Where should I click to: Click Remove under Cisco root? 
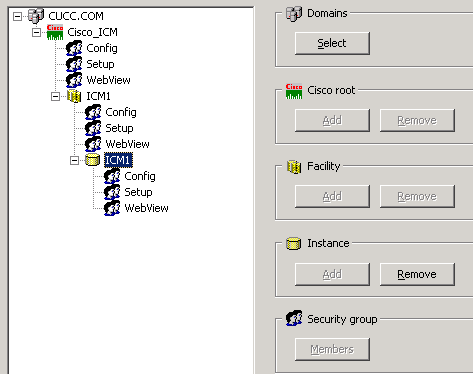tap(417, 120)
